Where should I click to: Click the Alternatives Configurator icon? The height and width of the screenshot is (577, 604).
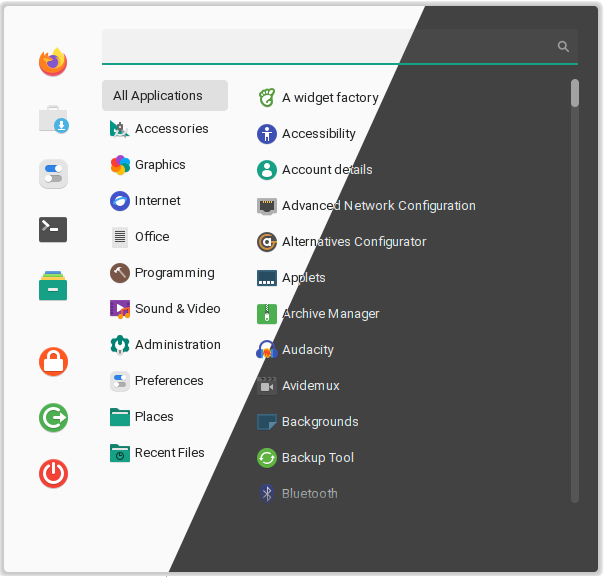point(267,242)
